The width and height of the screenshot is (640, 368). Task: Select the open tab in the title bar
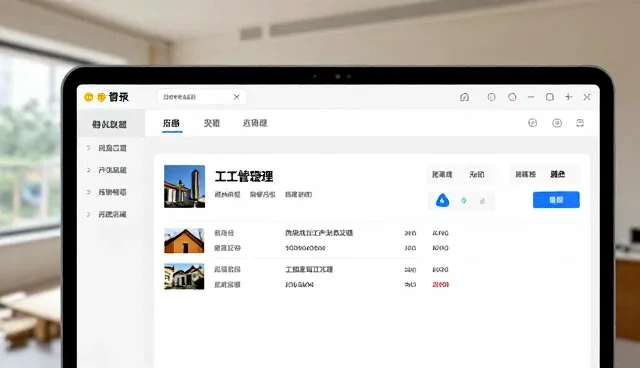pyautogui.click(x=202, y=97)
